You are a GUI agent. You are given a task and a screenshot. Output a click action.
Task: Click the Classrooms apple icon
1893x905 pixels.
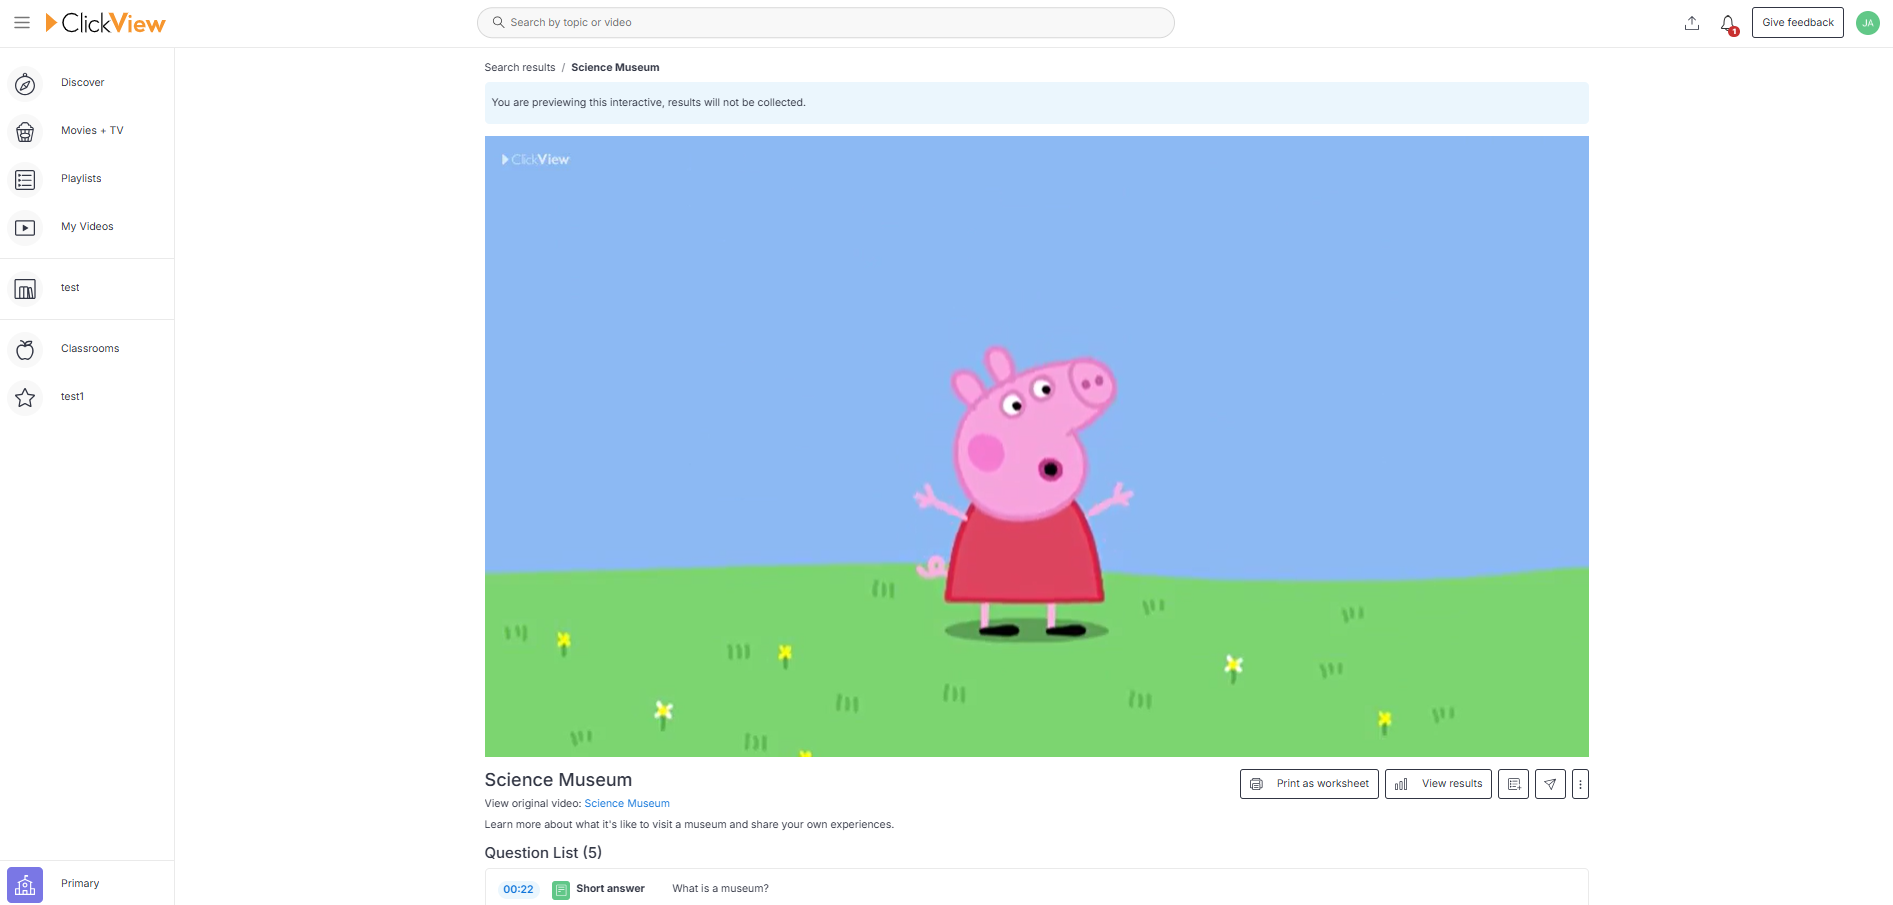[x=25, y=350]
